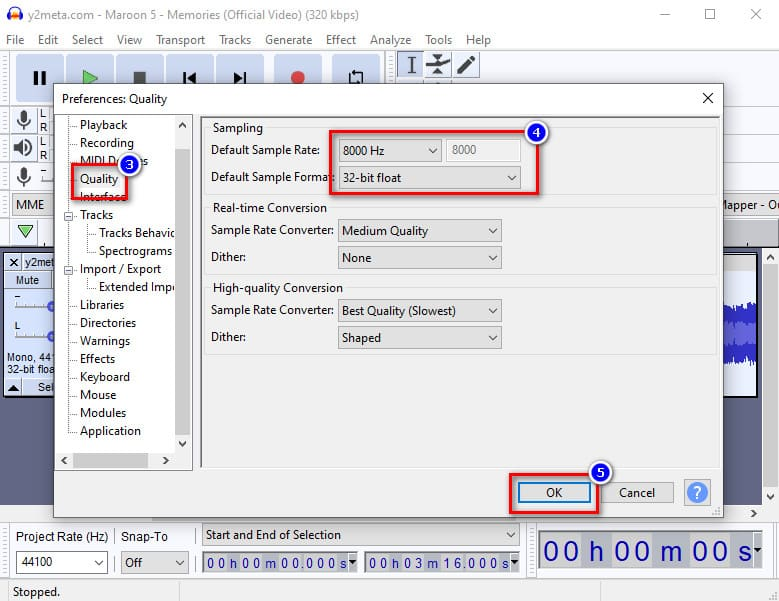Viewport: 779px width, 601px height.
Task: Open the Effect menu
Action: click(x=340, y=39)
